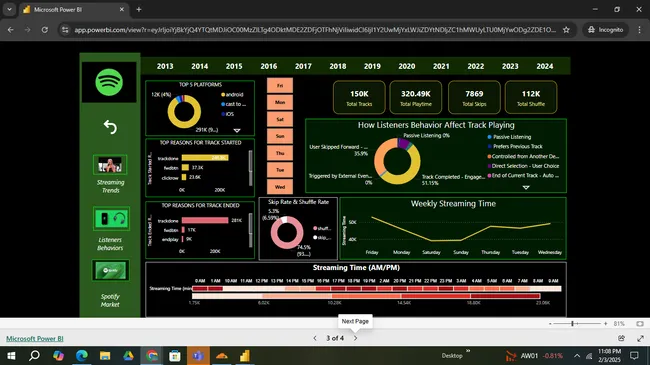Open the Spotify Market page thumbnail

(x=110, y=270)
